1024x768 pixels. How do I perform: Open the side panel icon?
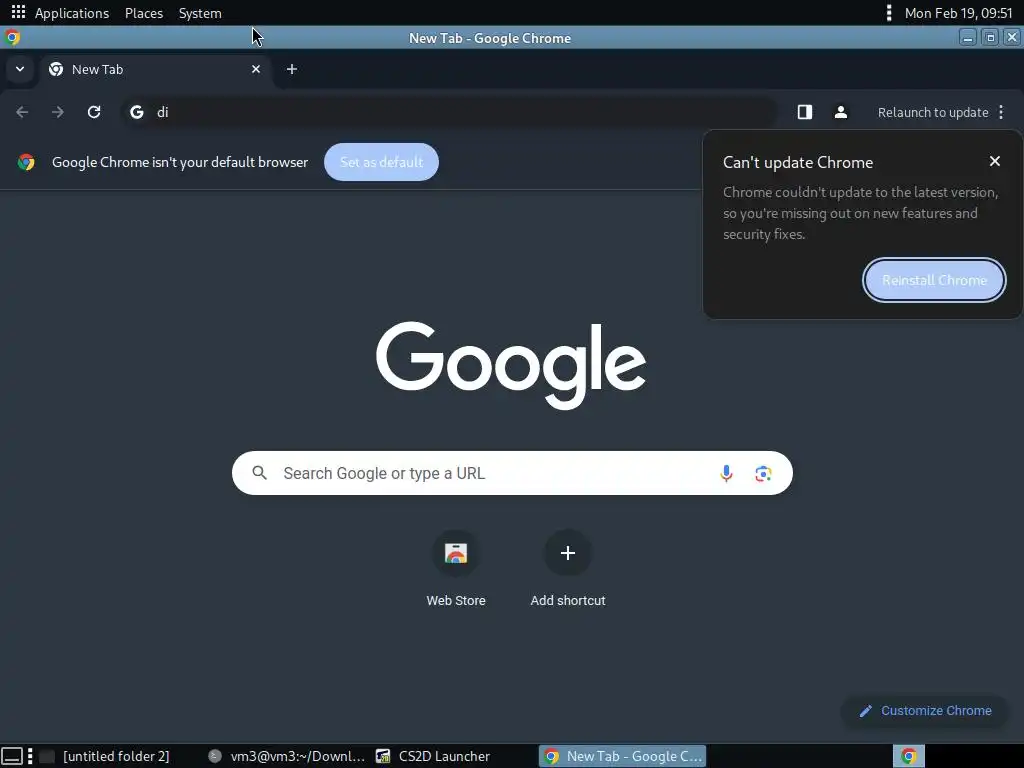pyautogui.click(x=805, y=112)
